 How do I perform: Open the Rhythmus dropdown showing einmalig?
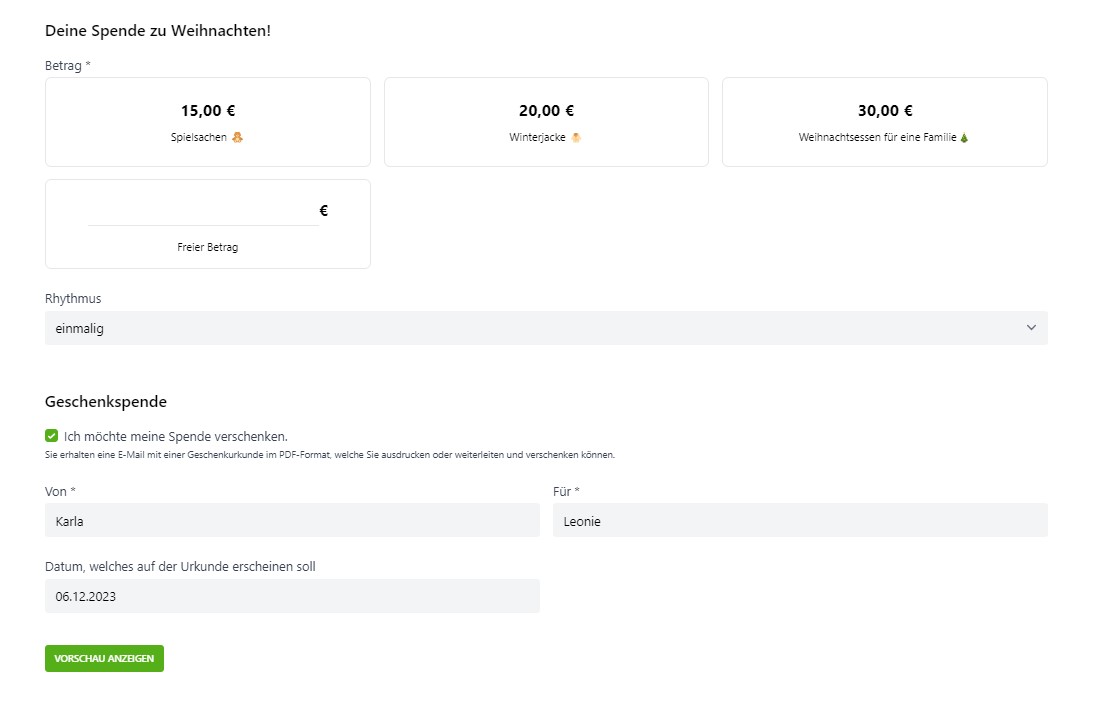pyautogui.click(x=530, y=328)
